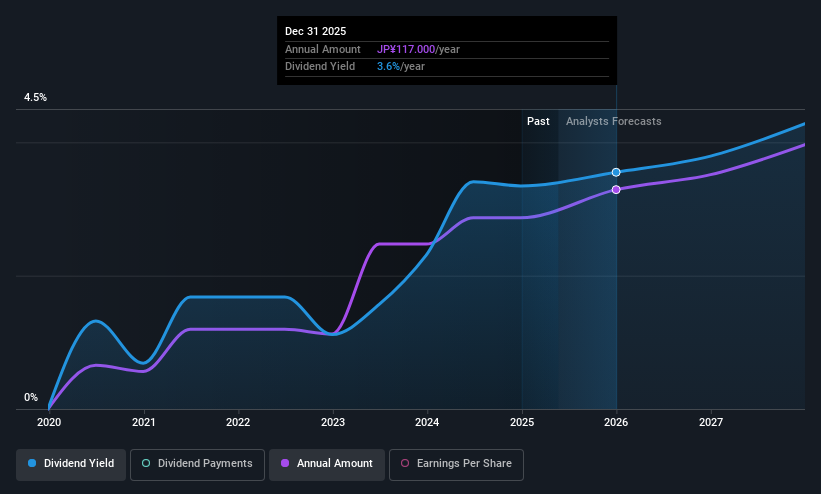Image resolution: width=821 pixels, height=494 pixels.
Task: Click the 2023 x-axis label
Action: 333,422
